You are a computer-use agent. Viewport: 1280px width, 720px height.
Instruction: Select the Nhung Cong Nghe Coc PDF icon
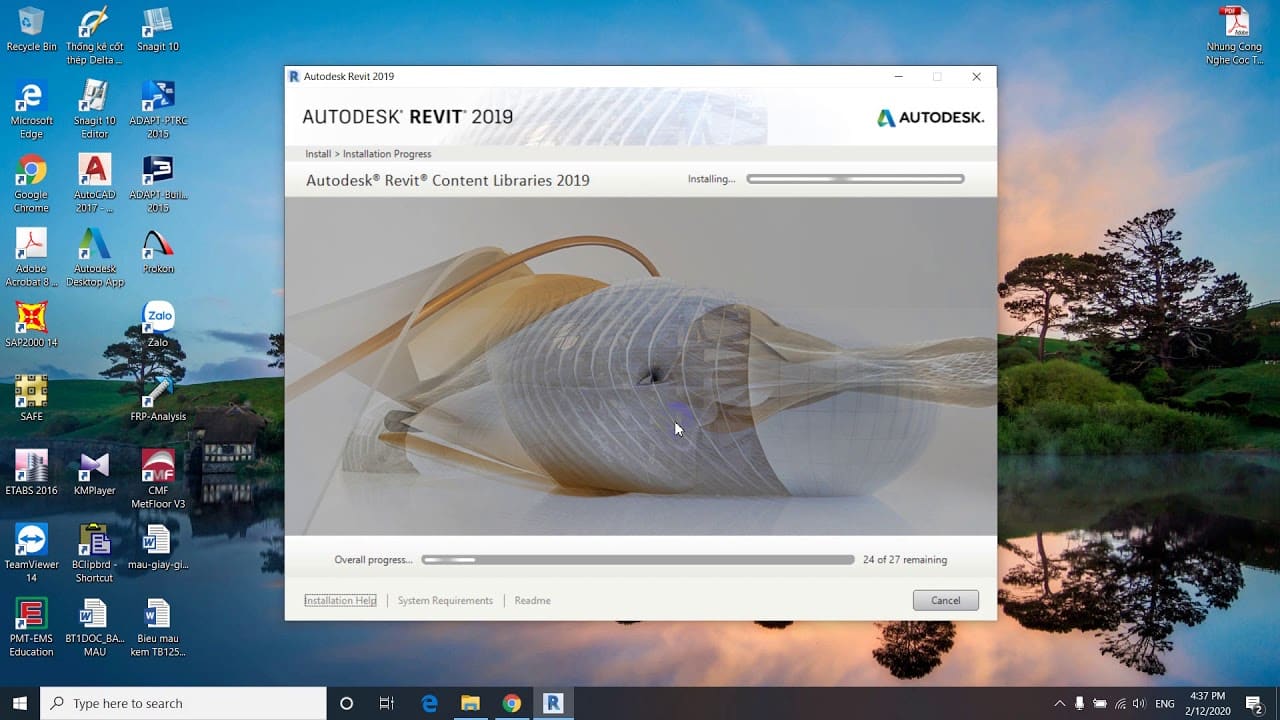click(x=1234, y=36)
